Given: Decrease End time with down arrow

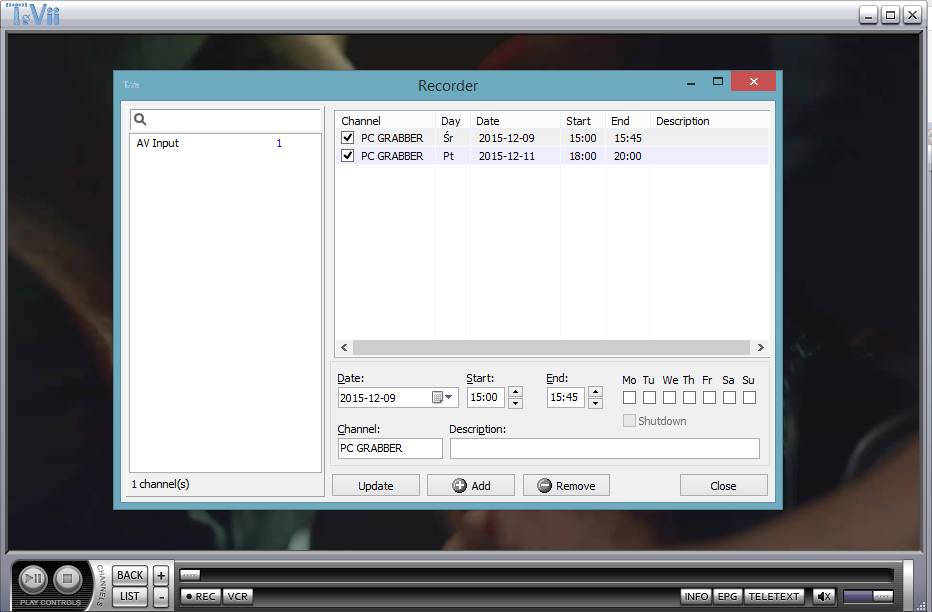Looking at the screenshot, I should 595,403.
